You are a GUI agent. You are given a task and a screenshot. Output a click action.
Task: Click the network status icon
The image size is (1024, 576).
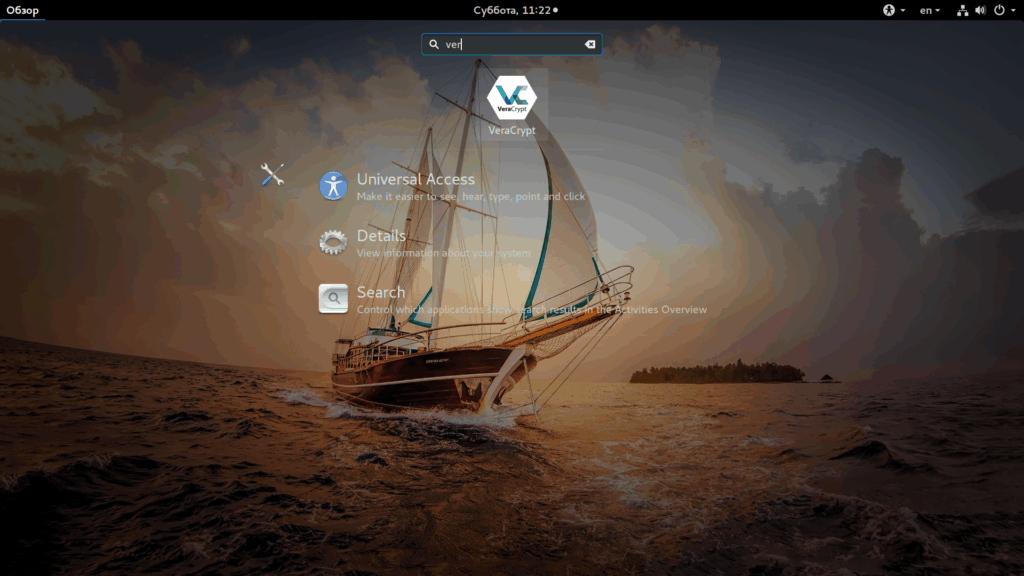962,10
